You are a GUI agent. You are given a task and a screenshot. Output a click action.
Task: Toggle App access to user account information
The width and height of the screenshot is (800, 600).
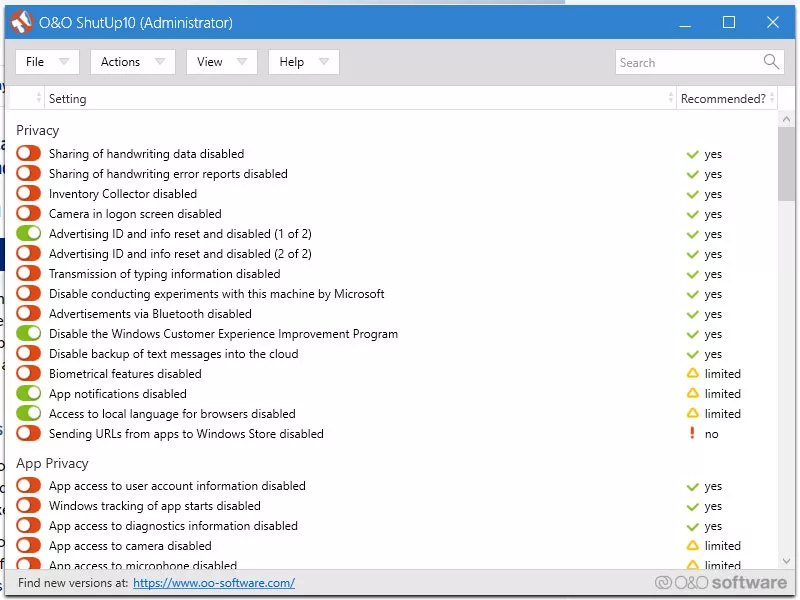click(x=28, y=485)
